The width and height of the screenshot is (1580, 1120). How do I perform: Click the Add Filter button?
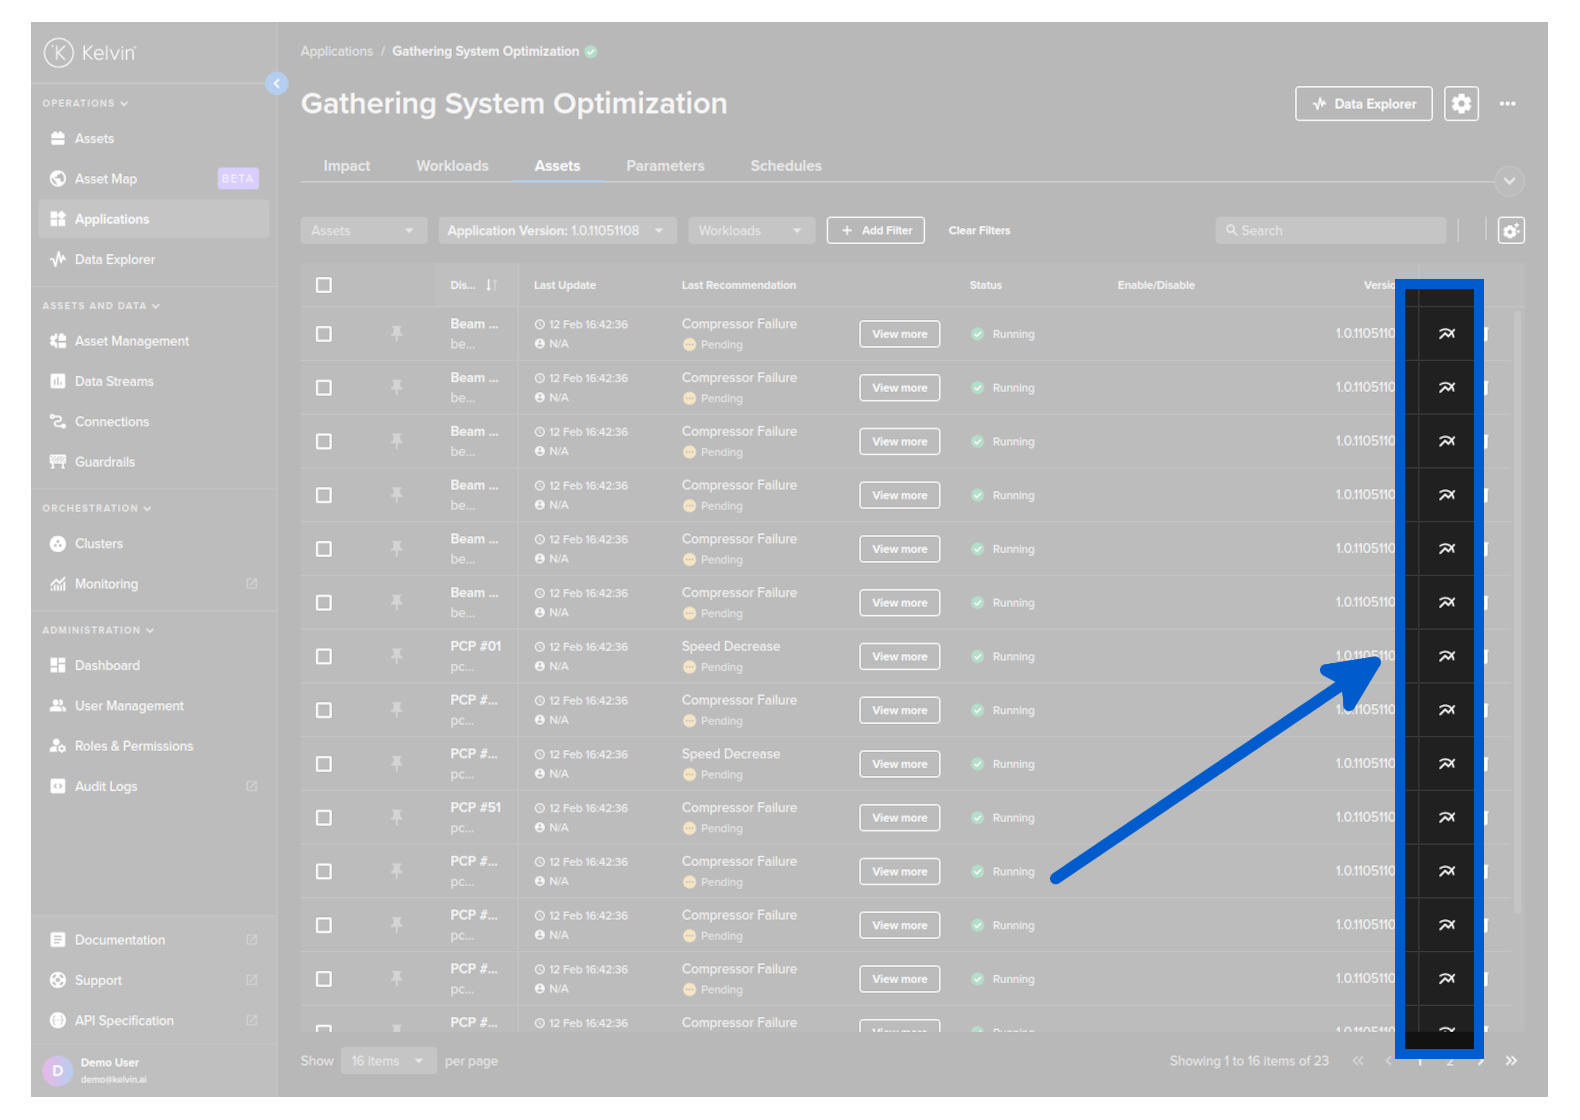coord(875,231)
